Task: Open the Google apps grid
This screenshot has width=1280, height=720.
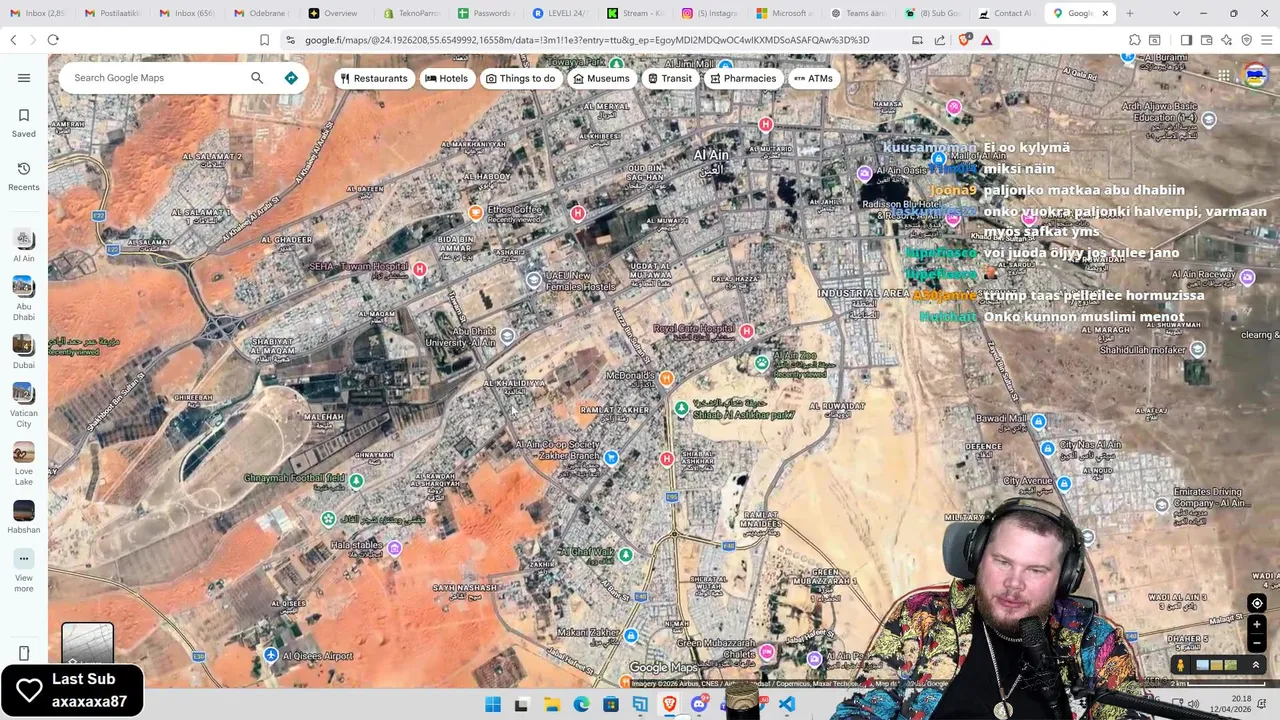Action: tap(1224, 76)
